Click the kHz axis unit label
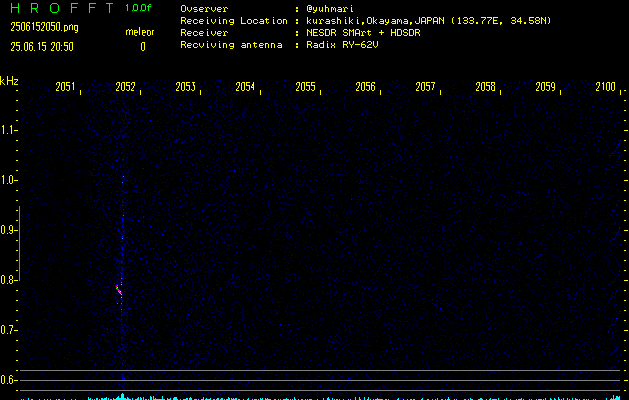The height and width of the screenshot is (400, 629). point(9,81)
